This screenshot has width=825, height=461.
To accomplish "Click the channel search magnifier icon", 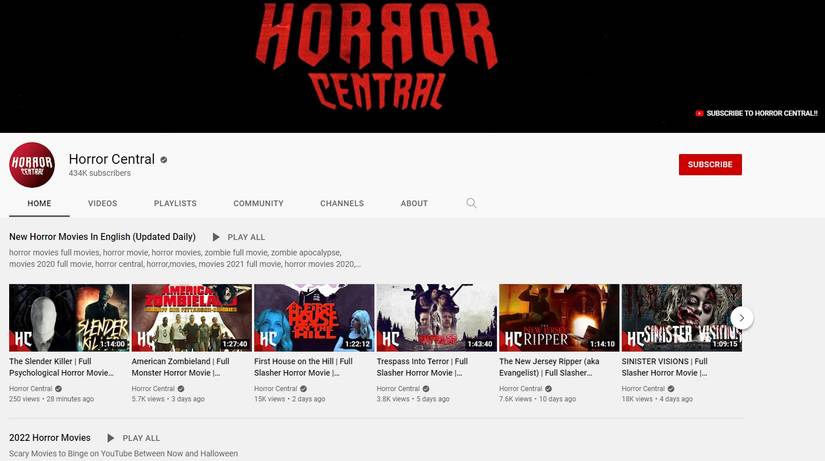I will coord(471,203).
